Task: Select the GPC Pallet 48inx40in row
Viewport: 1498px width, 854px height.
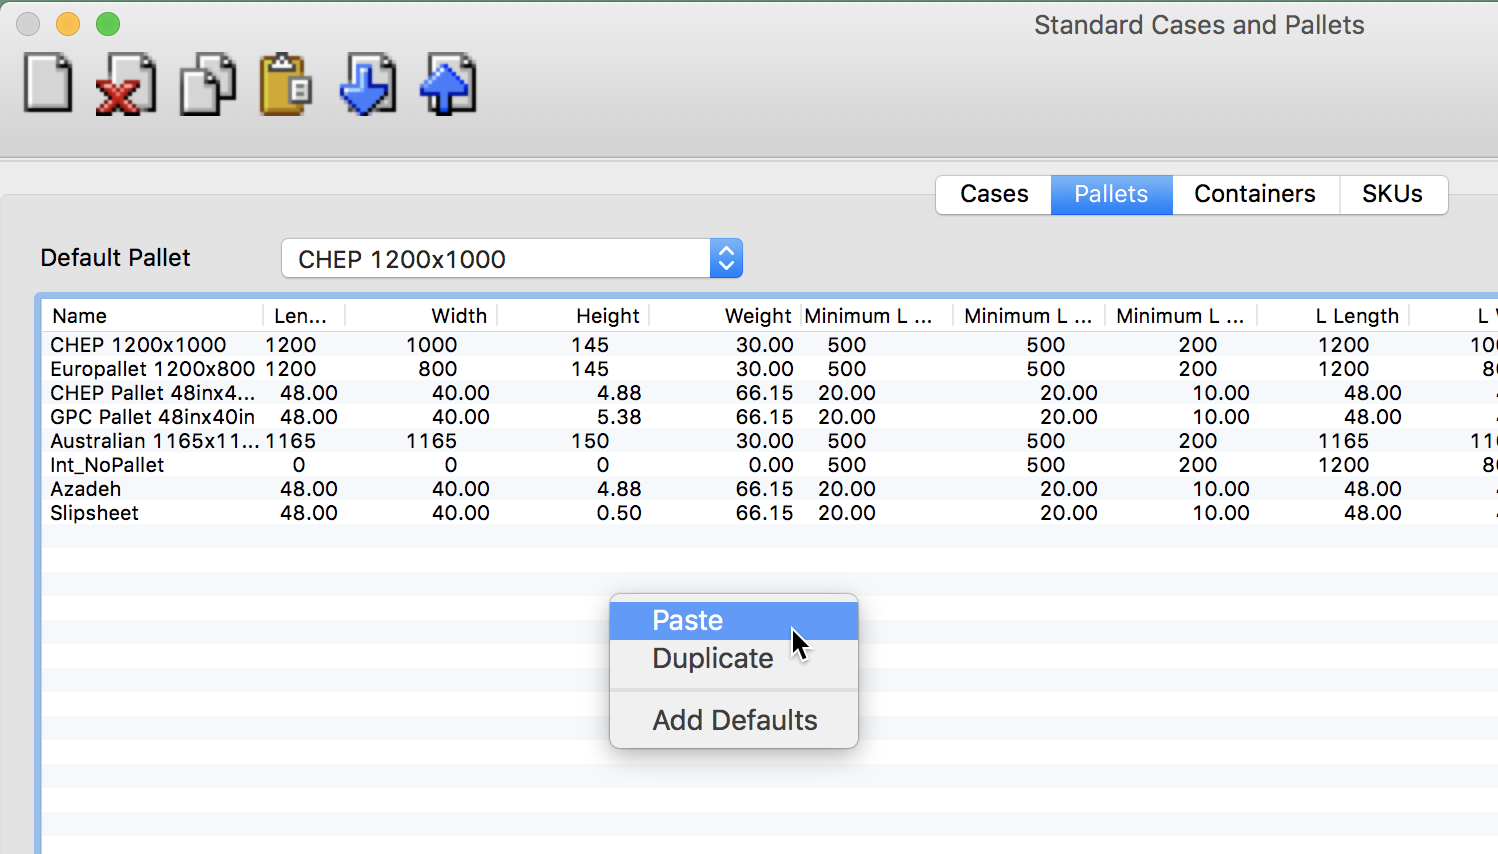Action: tap(770, 417)
